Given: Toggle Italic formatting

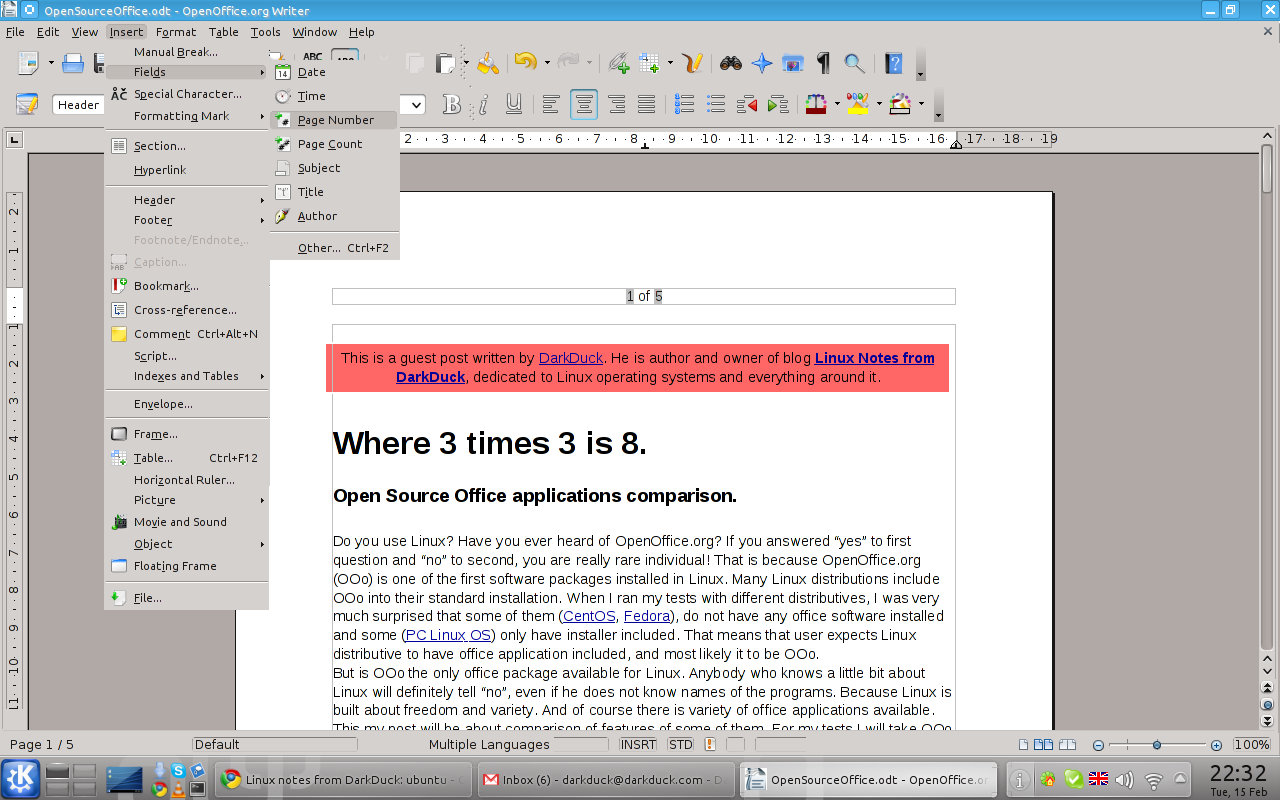Looking at the screenshot, I should click(483, 104).
